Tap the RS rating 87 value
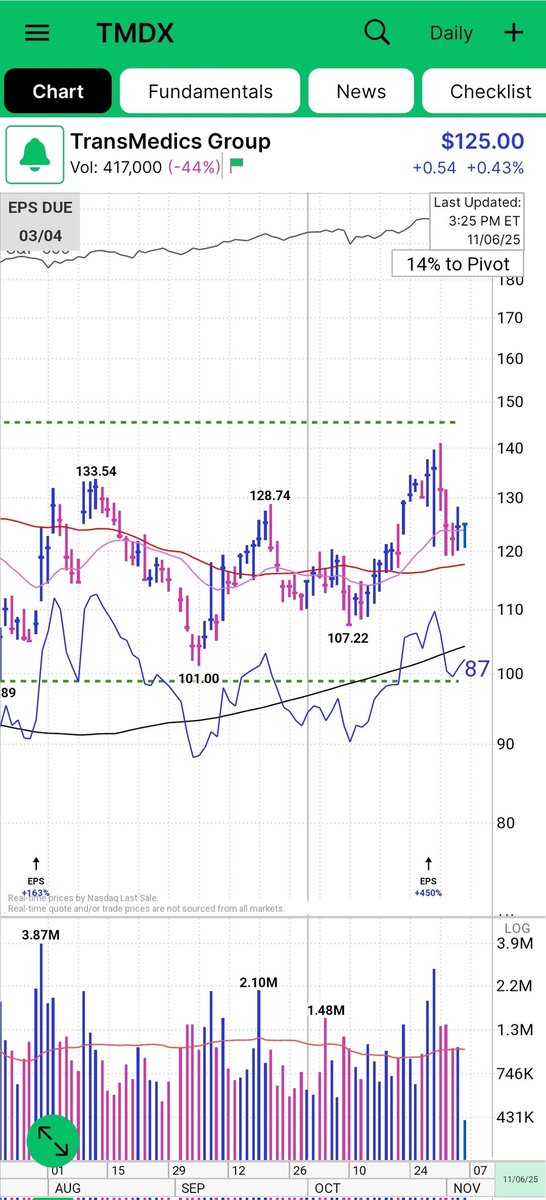Viewport: 546px width, 1200px height. [478, 668]
